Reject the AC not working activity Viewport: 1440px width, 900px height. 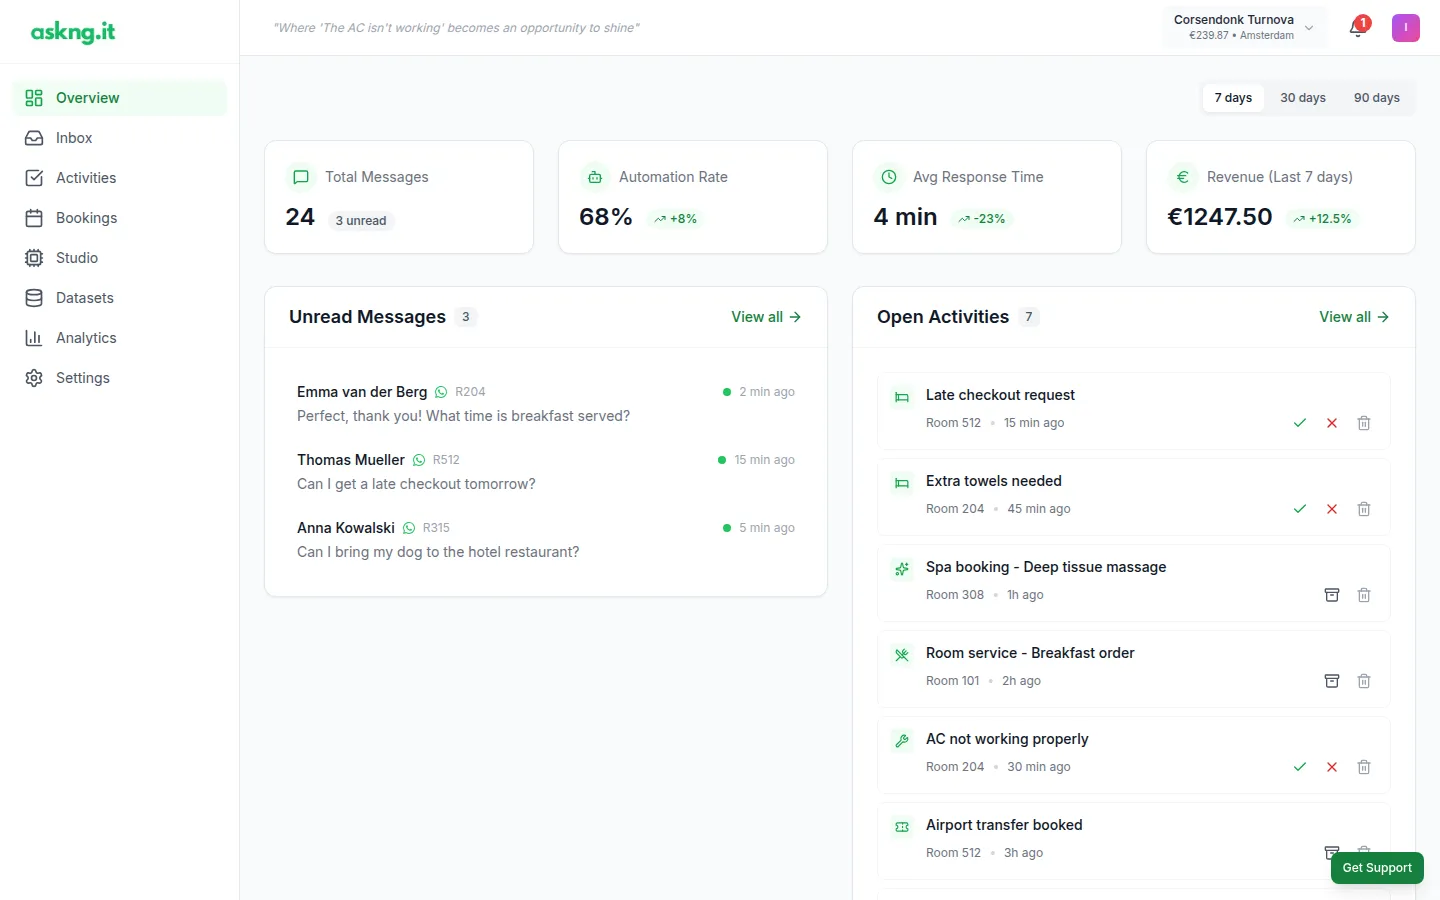pyautogui.click(x=1332, y=767)
